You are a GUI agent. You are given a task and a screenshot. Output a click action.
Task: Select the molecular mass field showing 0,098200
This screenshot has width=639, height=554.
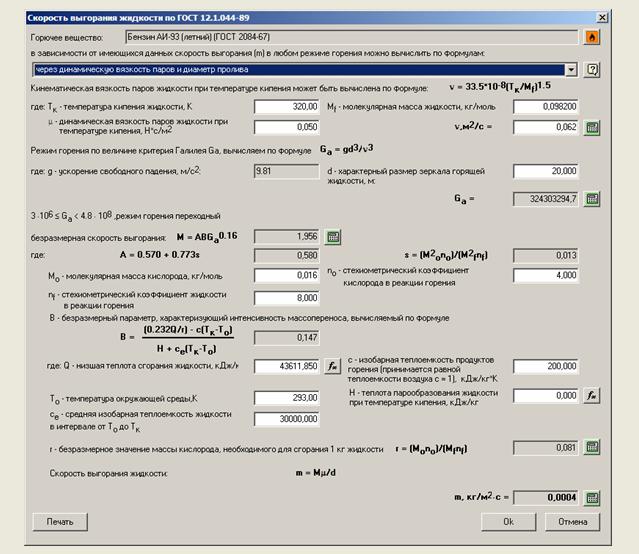[x=546, y=105]
